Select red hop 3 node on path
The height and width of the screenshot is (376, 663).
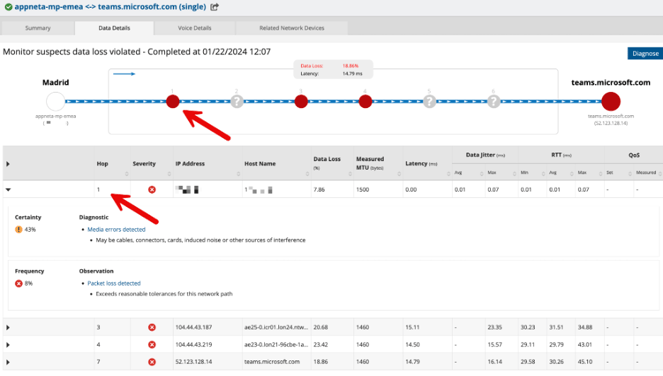[x=301, y=102]
